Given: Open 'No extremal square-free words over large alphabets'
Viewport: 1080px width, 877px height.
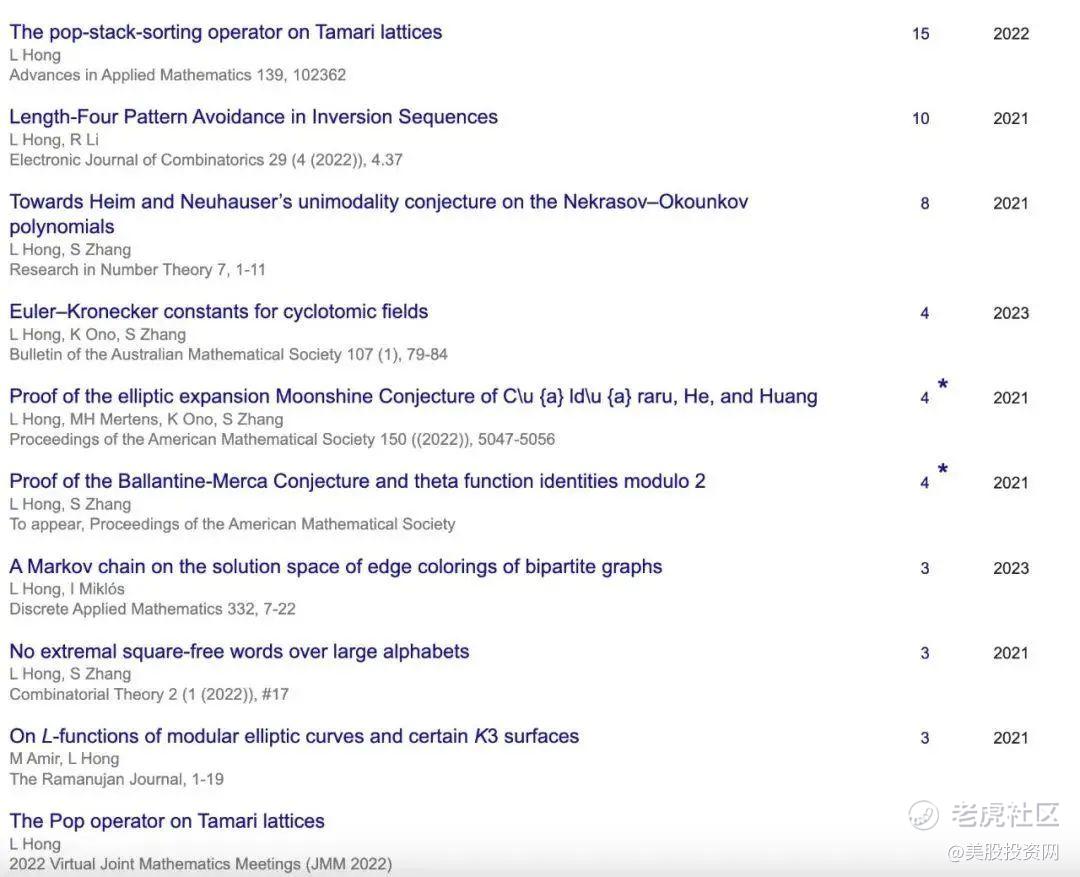Looking at the screenshot, I should pyautogui.click(x=239, y=651).
